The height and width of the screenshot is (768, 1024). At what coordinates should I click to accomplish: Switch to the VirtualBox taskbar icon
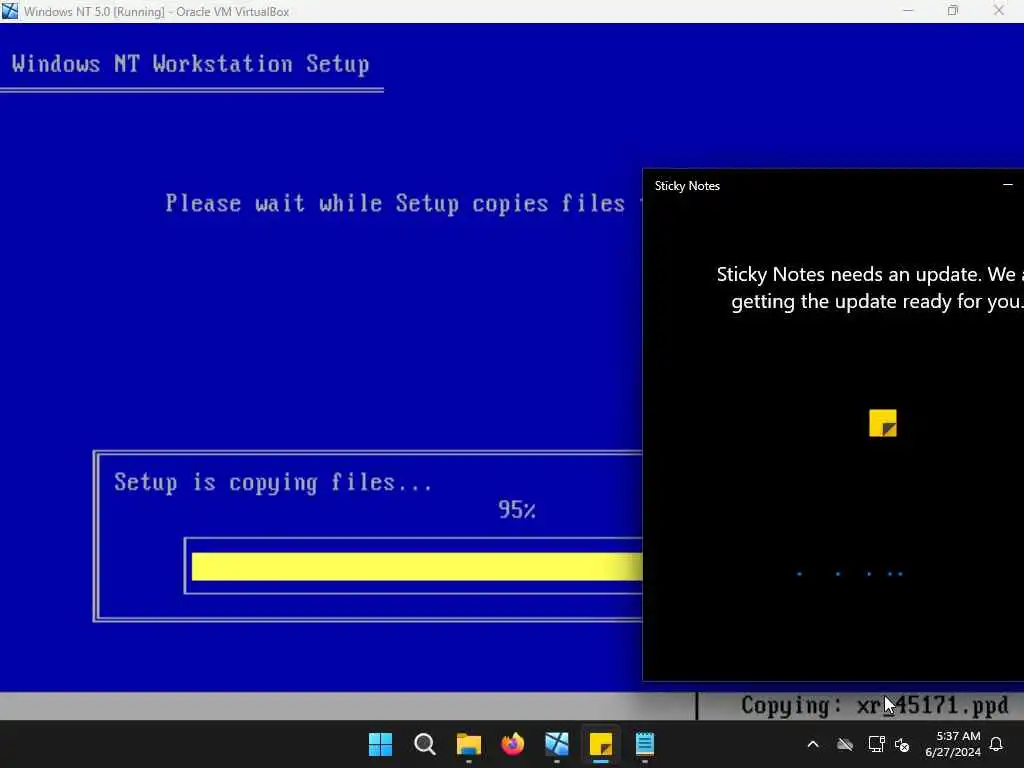556,744
